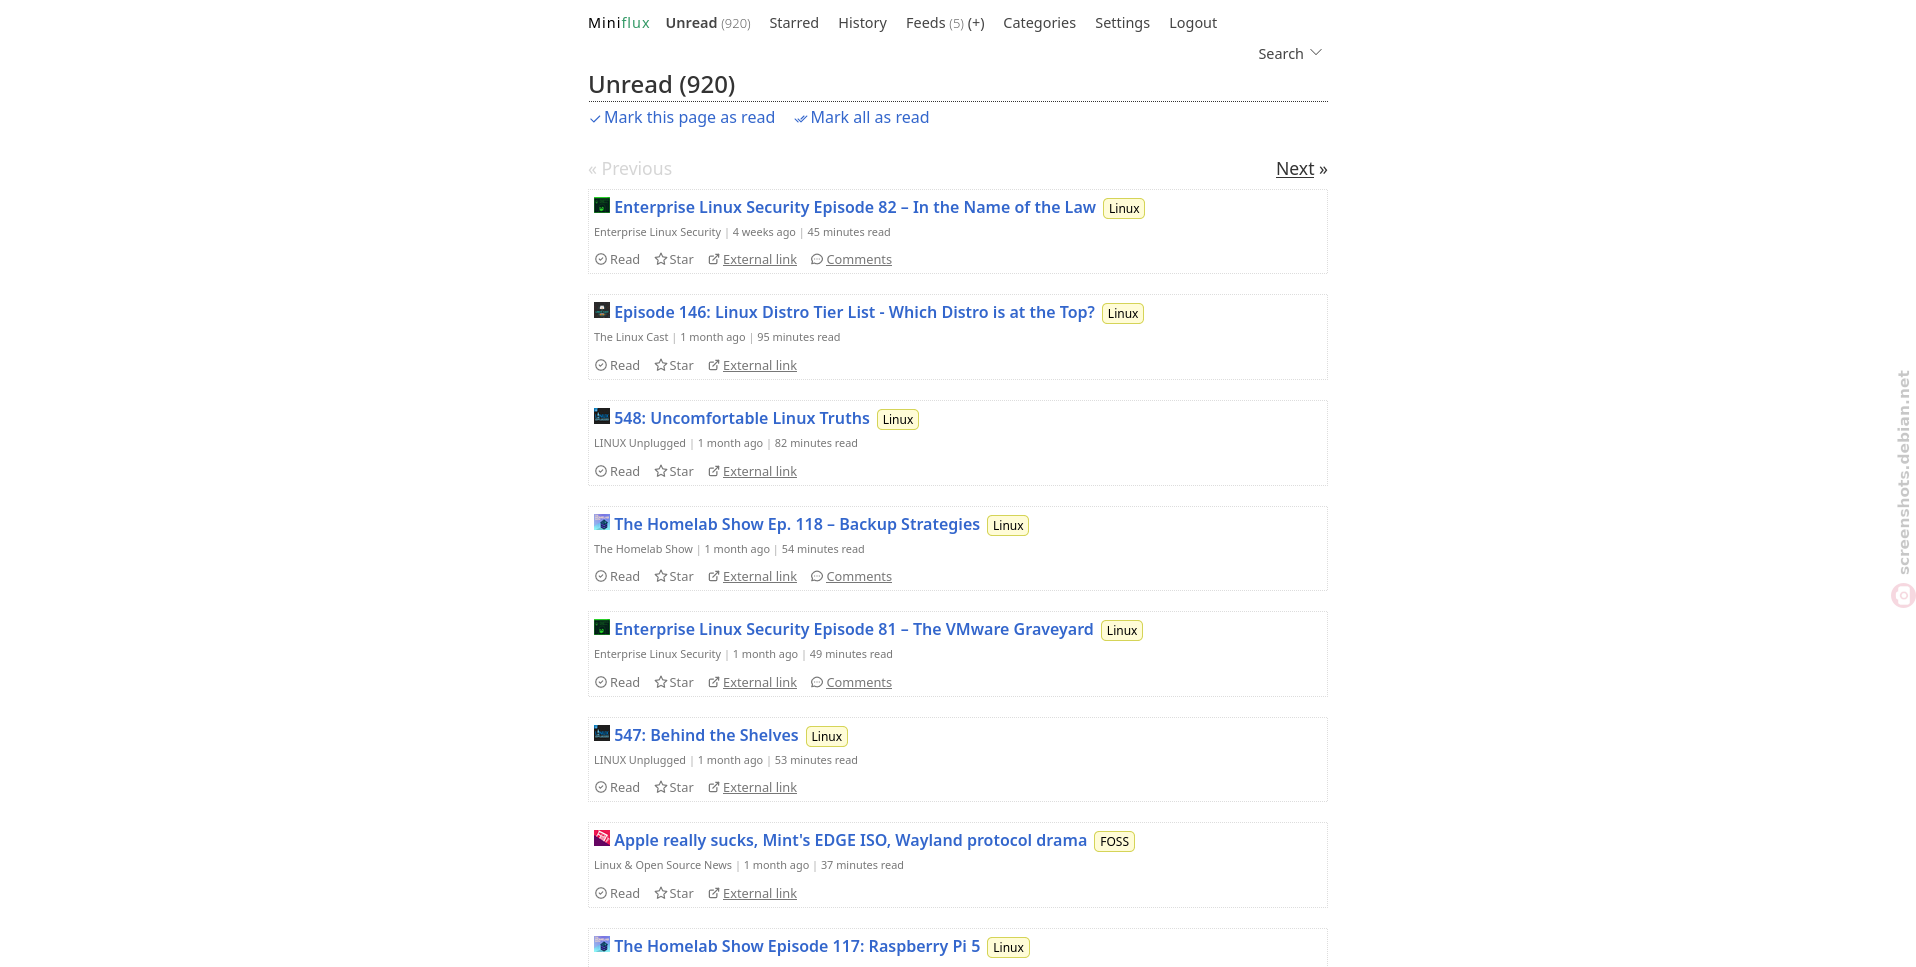The image size is (1916, 967).
Task: Star the Homelab Show Ep. 118 entry
Action: click(674, 577)
